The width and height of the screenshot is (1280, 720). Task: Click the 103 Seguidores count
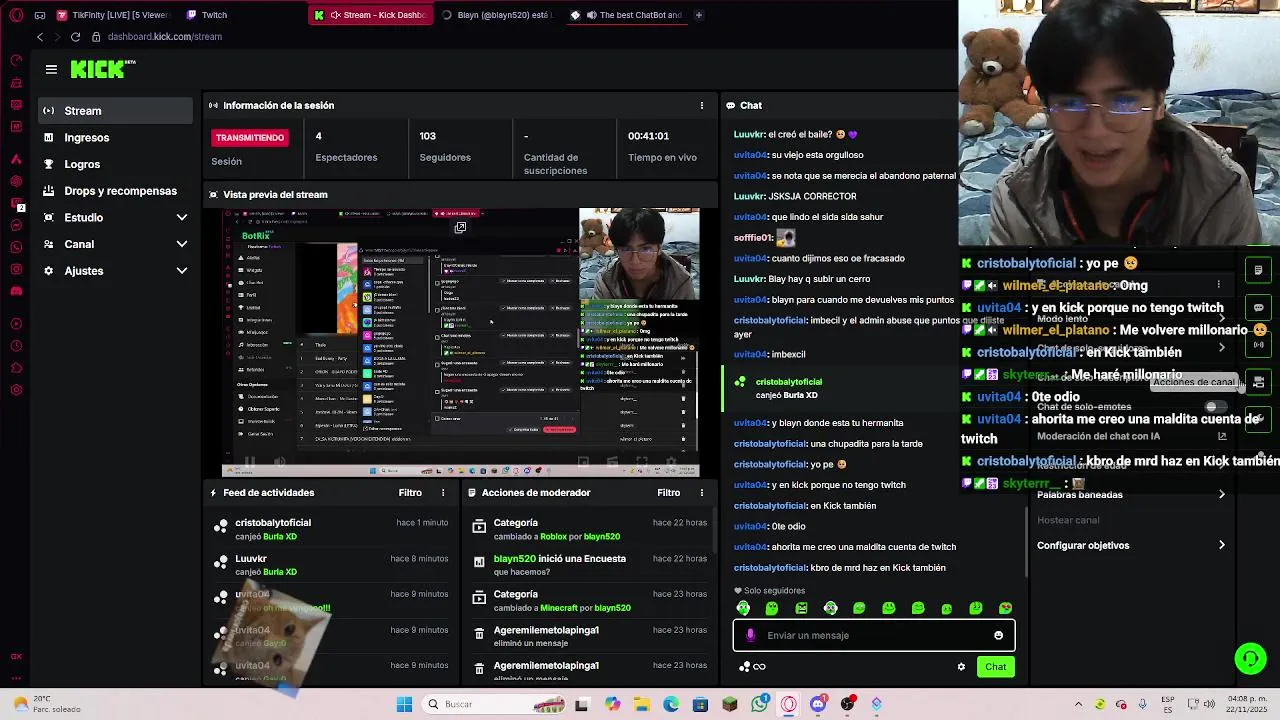428,136
